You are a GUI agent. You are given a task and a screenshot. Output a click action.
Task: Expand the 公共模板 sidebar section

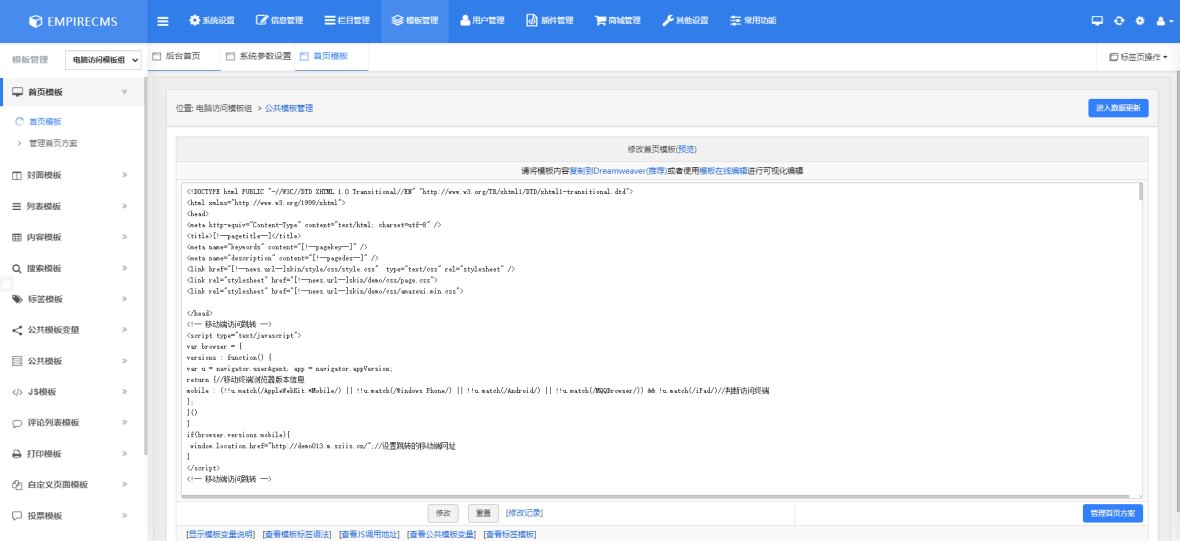point(72,361)
